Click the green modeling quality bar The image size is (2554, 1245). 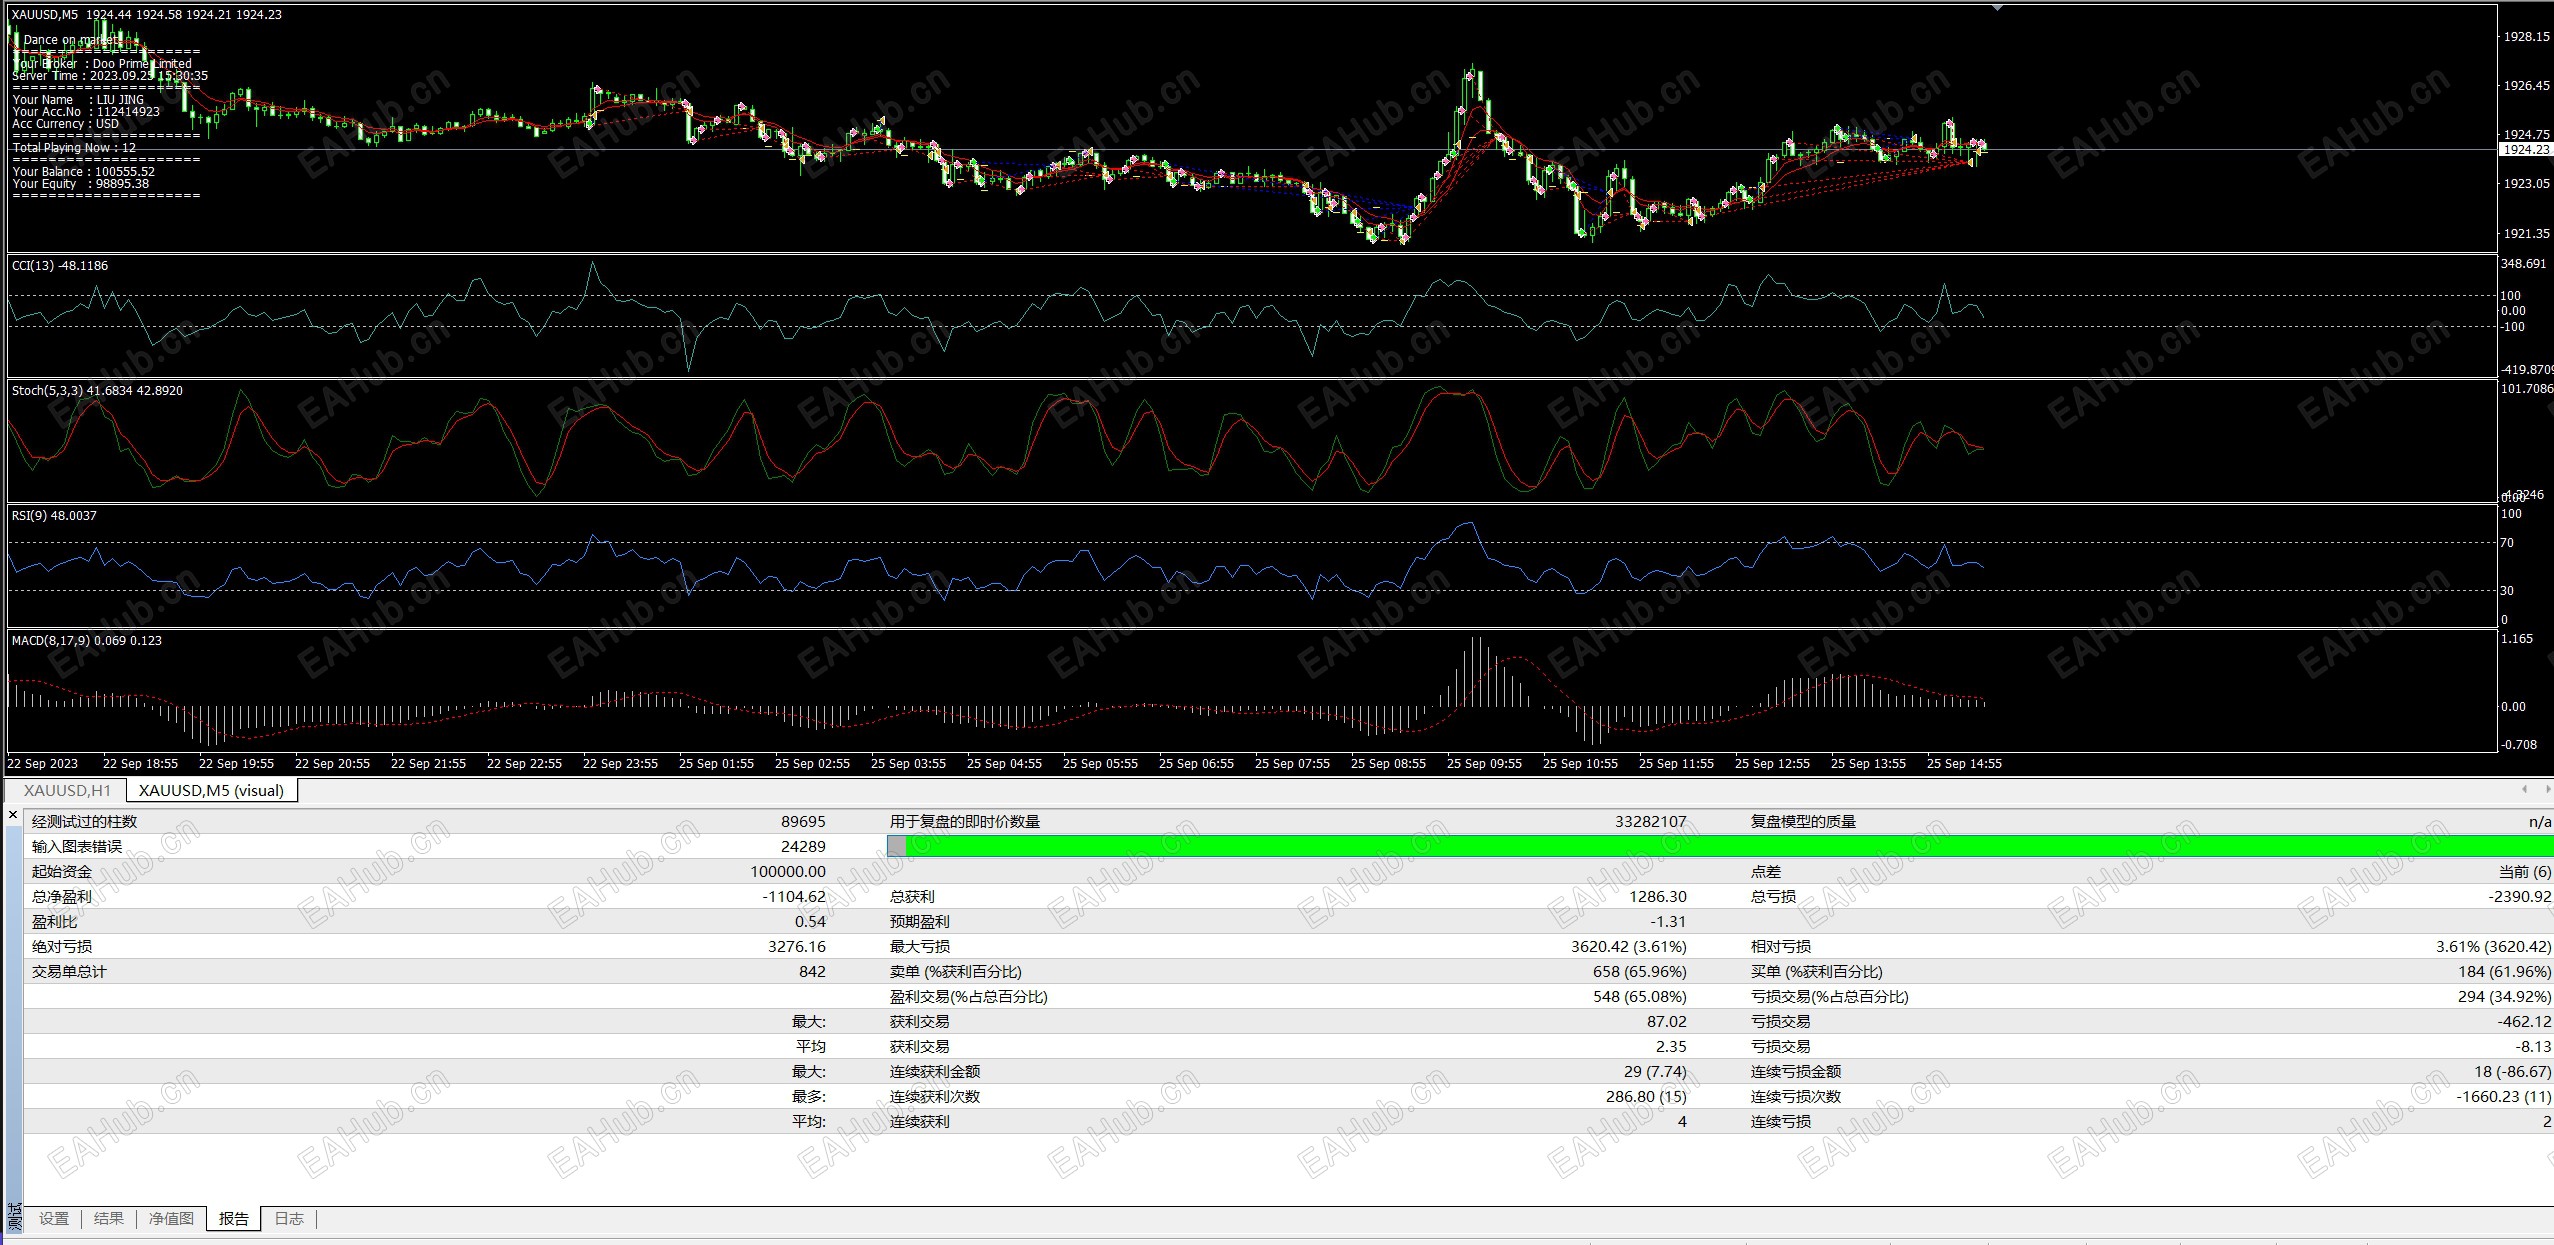(1720, 846)
